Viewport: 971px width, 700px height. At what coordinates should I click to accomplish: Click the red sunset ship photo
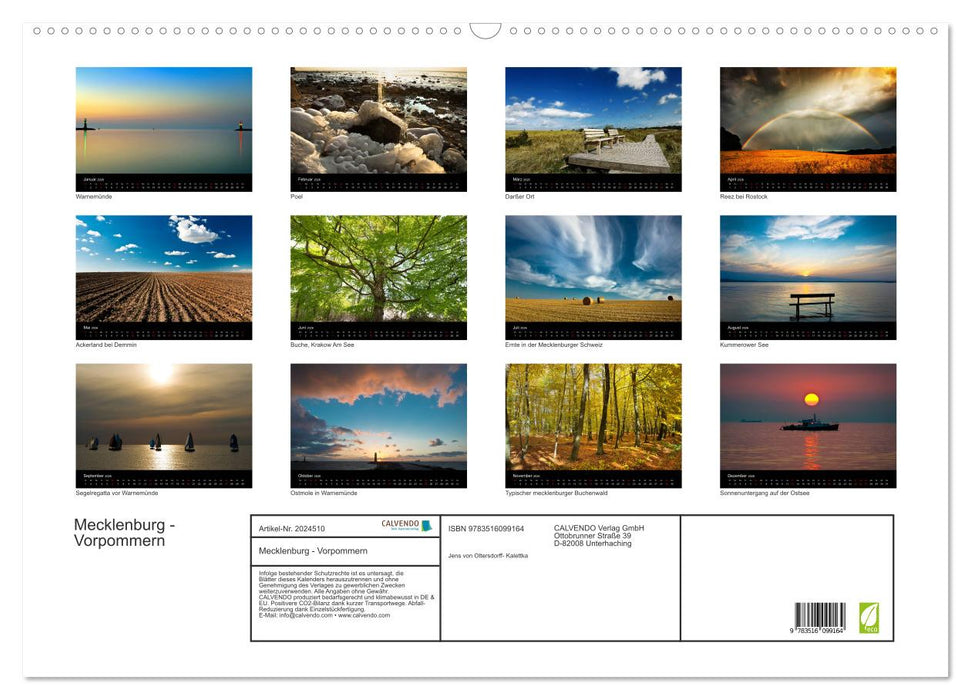[x=807, y=418]
